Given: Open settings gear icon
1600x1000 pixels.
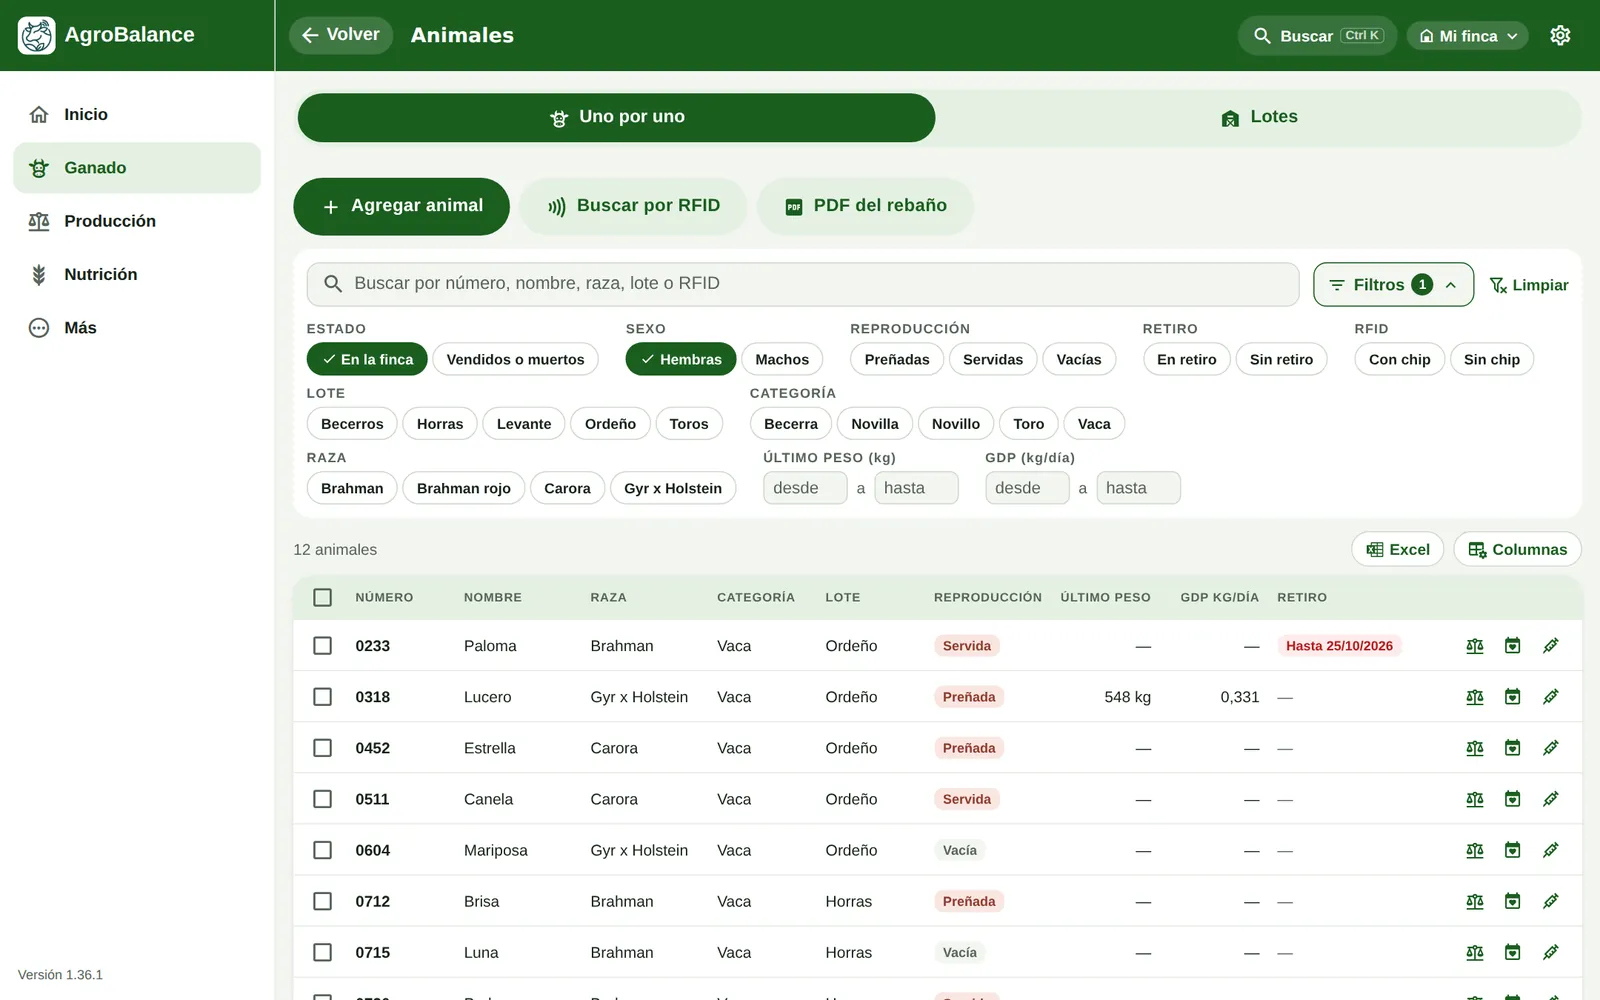Looking at the screenshot, I should (x=1560, y=35).
